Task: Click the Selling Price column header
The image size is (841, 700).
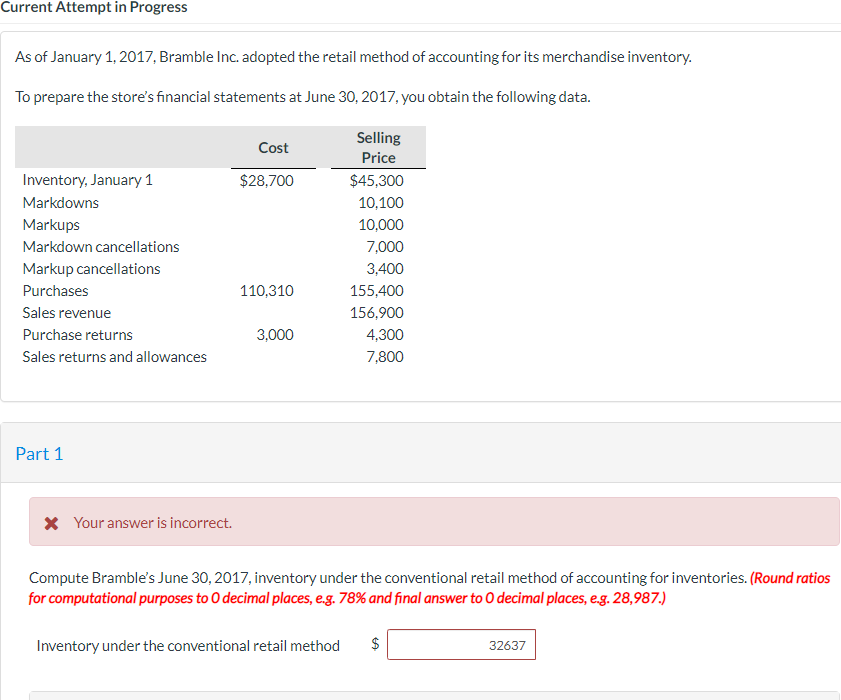Action: pyautogui.click(x=379, y=148)
